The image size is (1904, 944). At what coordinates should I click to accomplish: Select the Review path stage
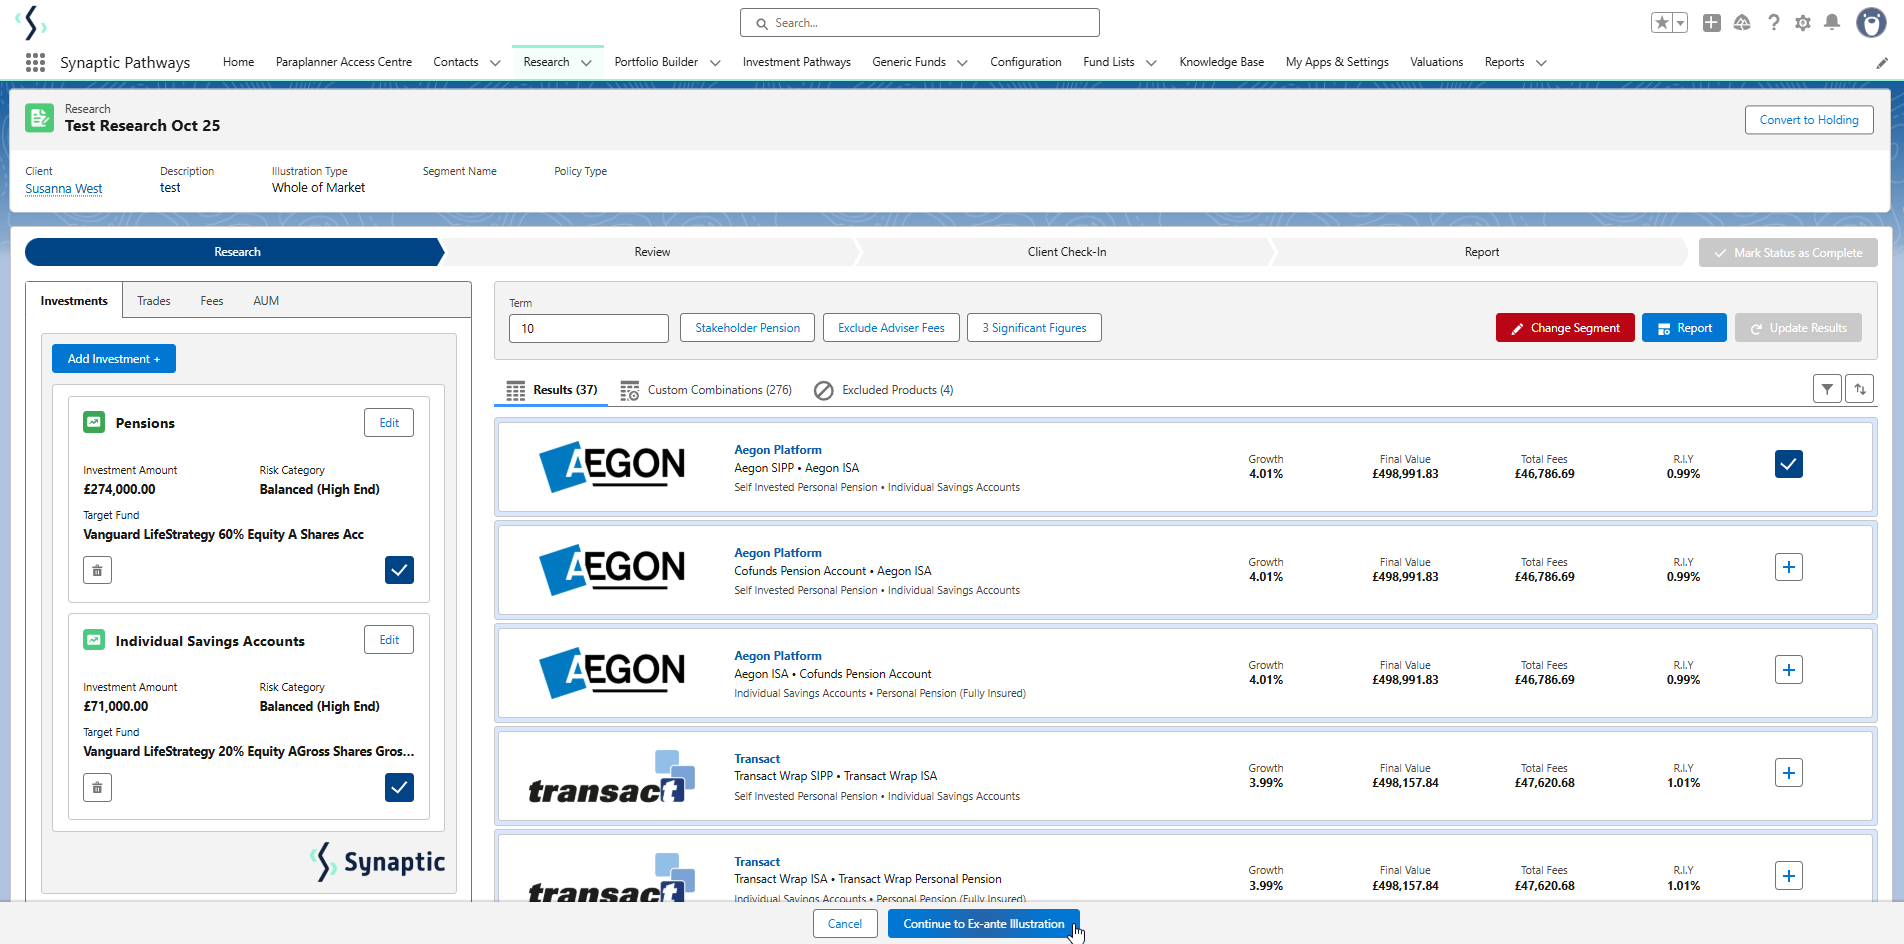[x=652, y=252]
